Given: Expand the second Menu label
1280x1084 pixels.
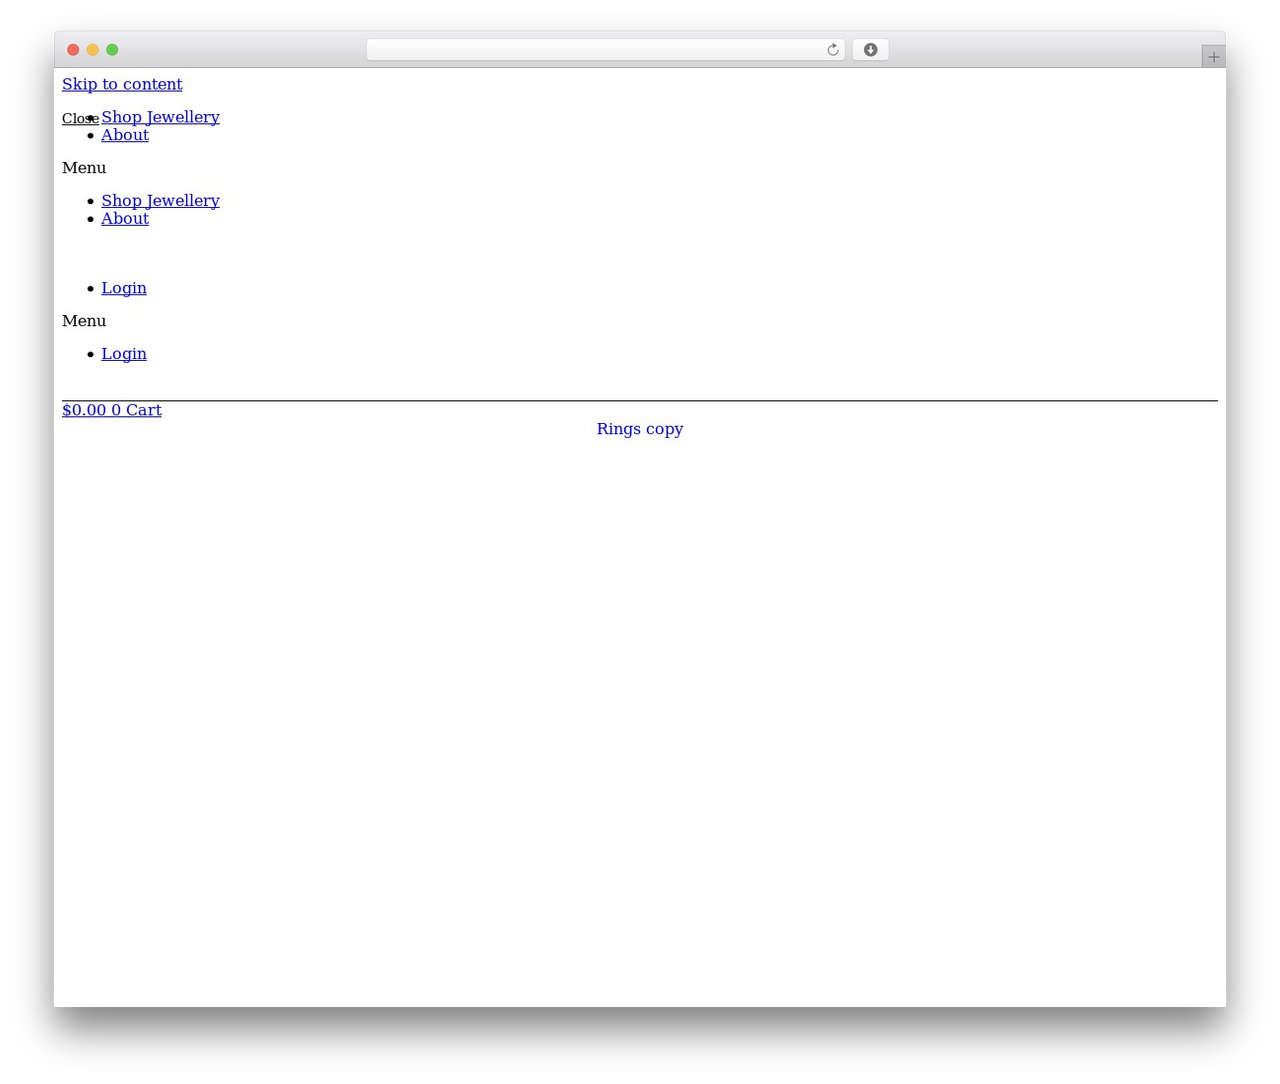Looking at the screenshot, I should coord(84,321).
